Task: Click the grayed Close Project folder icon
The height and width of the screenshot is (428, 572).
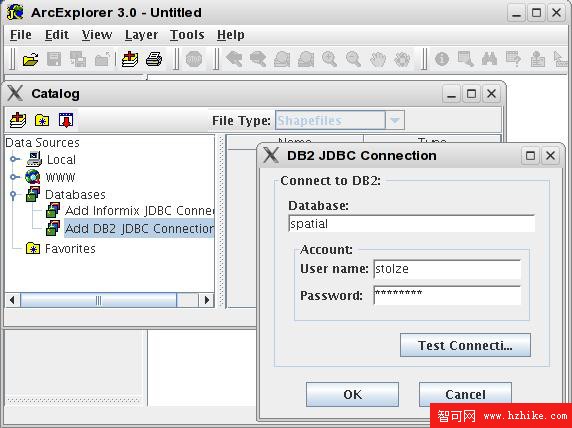Action: pyautogui.click(x=102, y=59)
